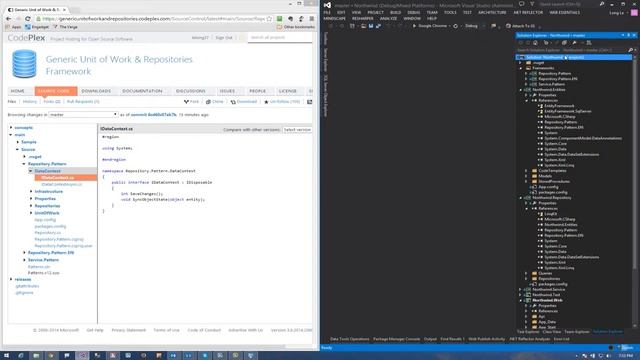Screen dimensions: 640x360
Task: Collapse the DataContext folder in CodePlex tree
Action: point(31,171)
